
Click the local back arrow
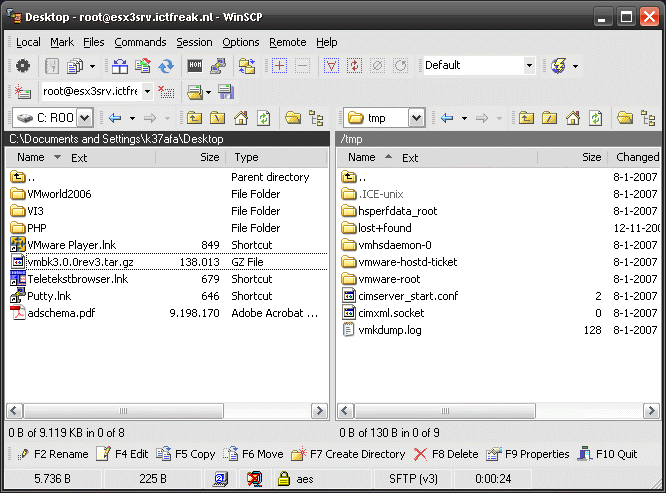point(114,118)
